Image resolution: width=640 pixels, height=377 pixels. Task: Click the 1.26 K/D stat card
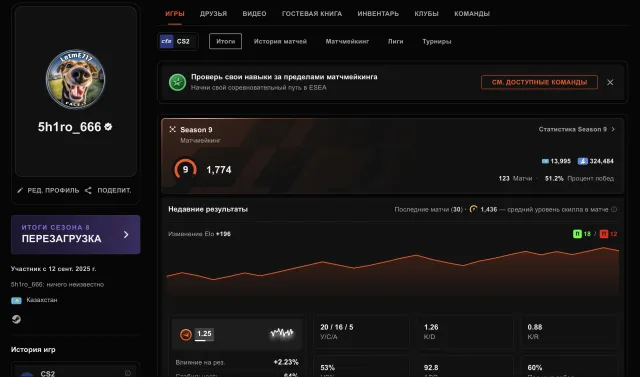click(465, 332)
